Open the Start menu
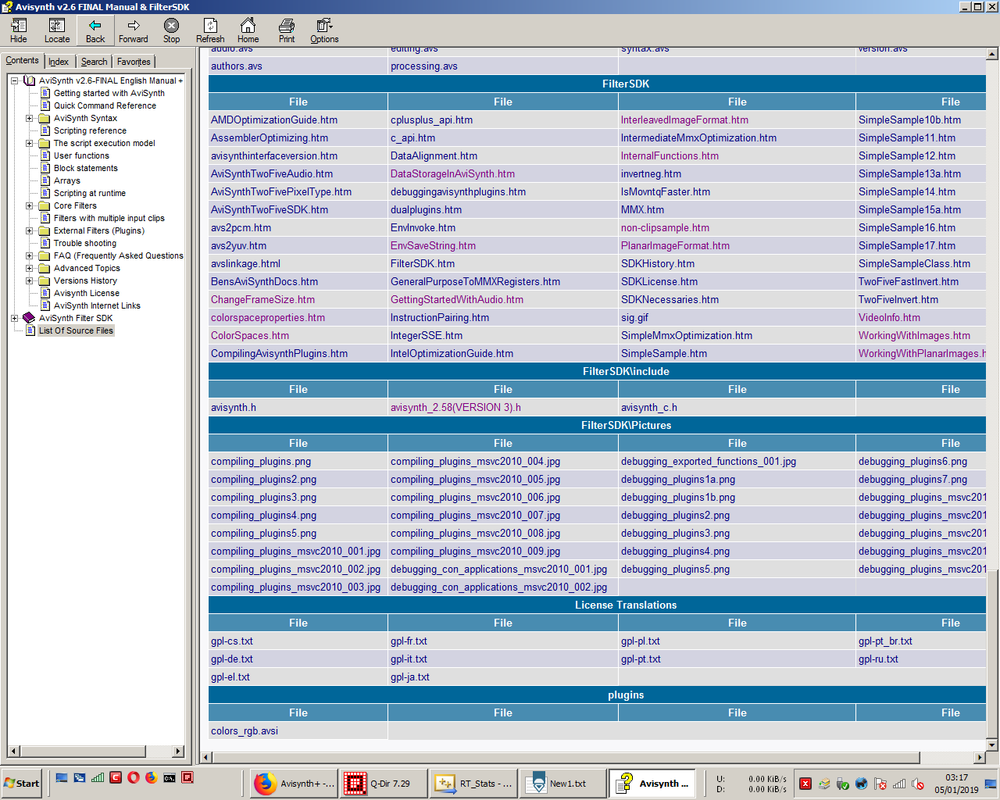 pos(22,783)
